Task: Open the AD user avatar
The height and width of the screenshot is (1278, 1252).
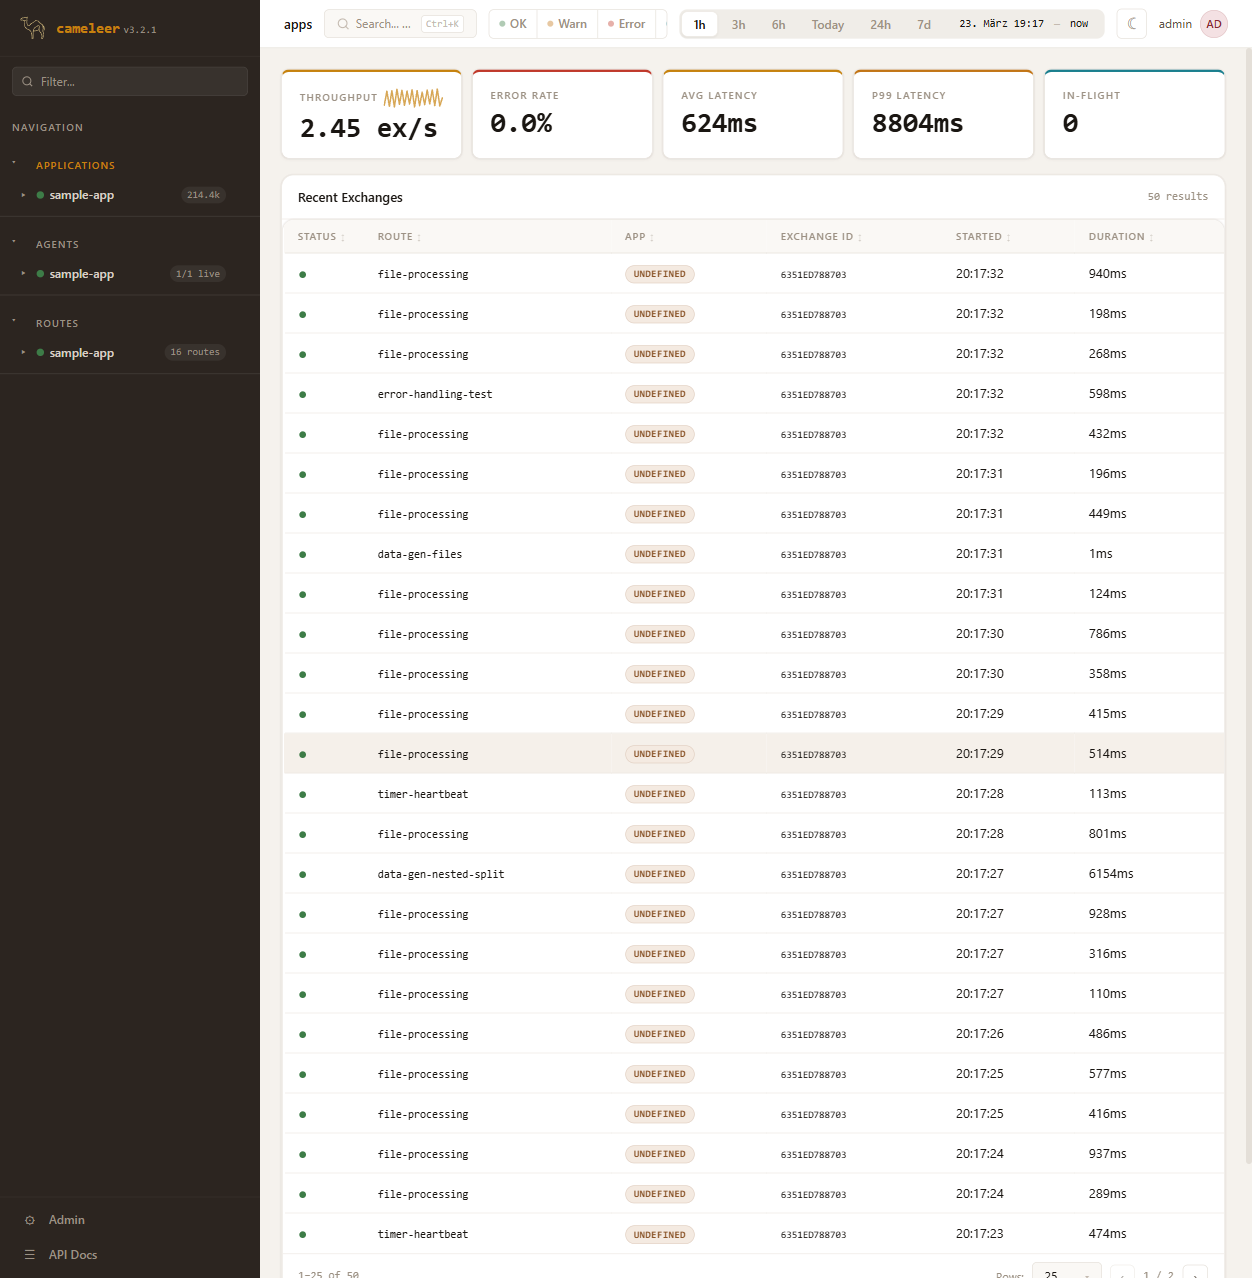Action: coord(1214,24)
